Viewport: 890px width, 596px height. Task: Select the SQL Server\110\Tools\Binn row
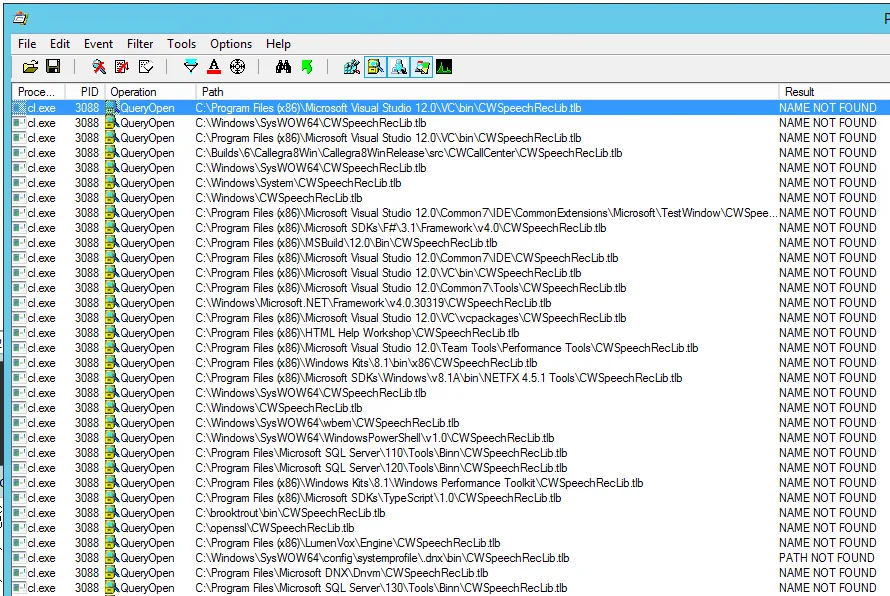tap(451, 453)
